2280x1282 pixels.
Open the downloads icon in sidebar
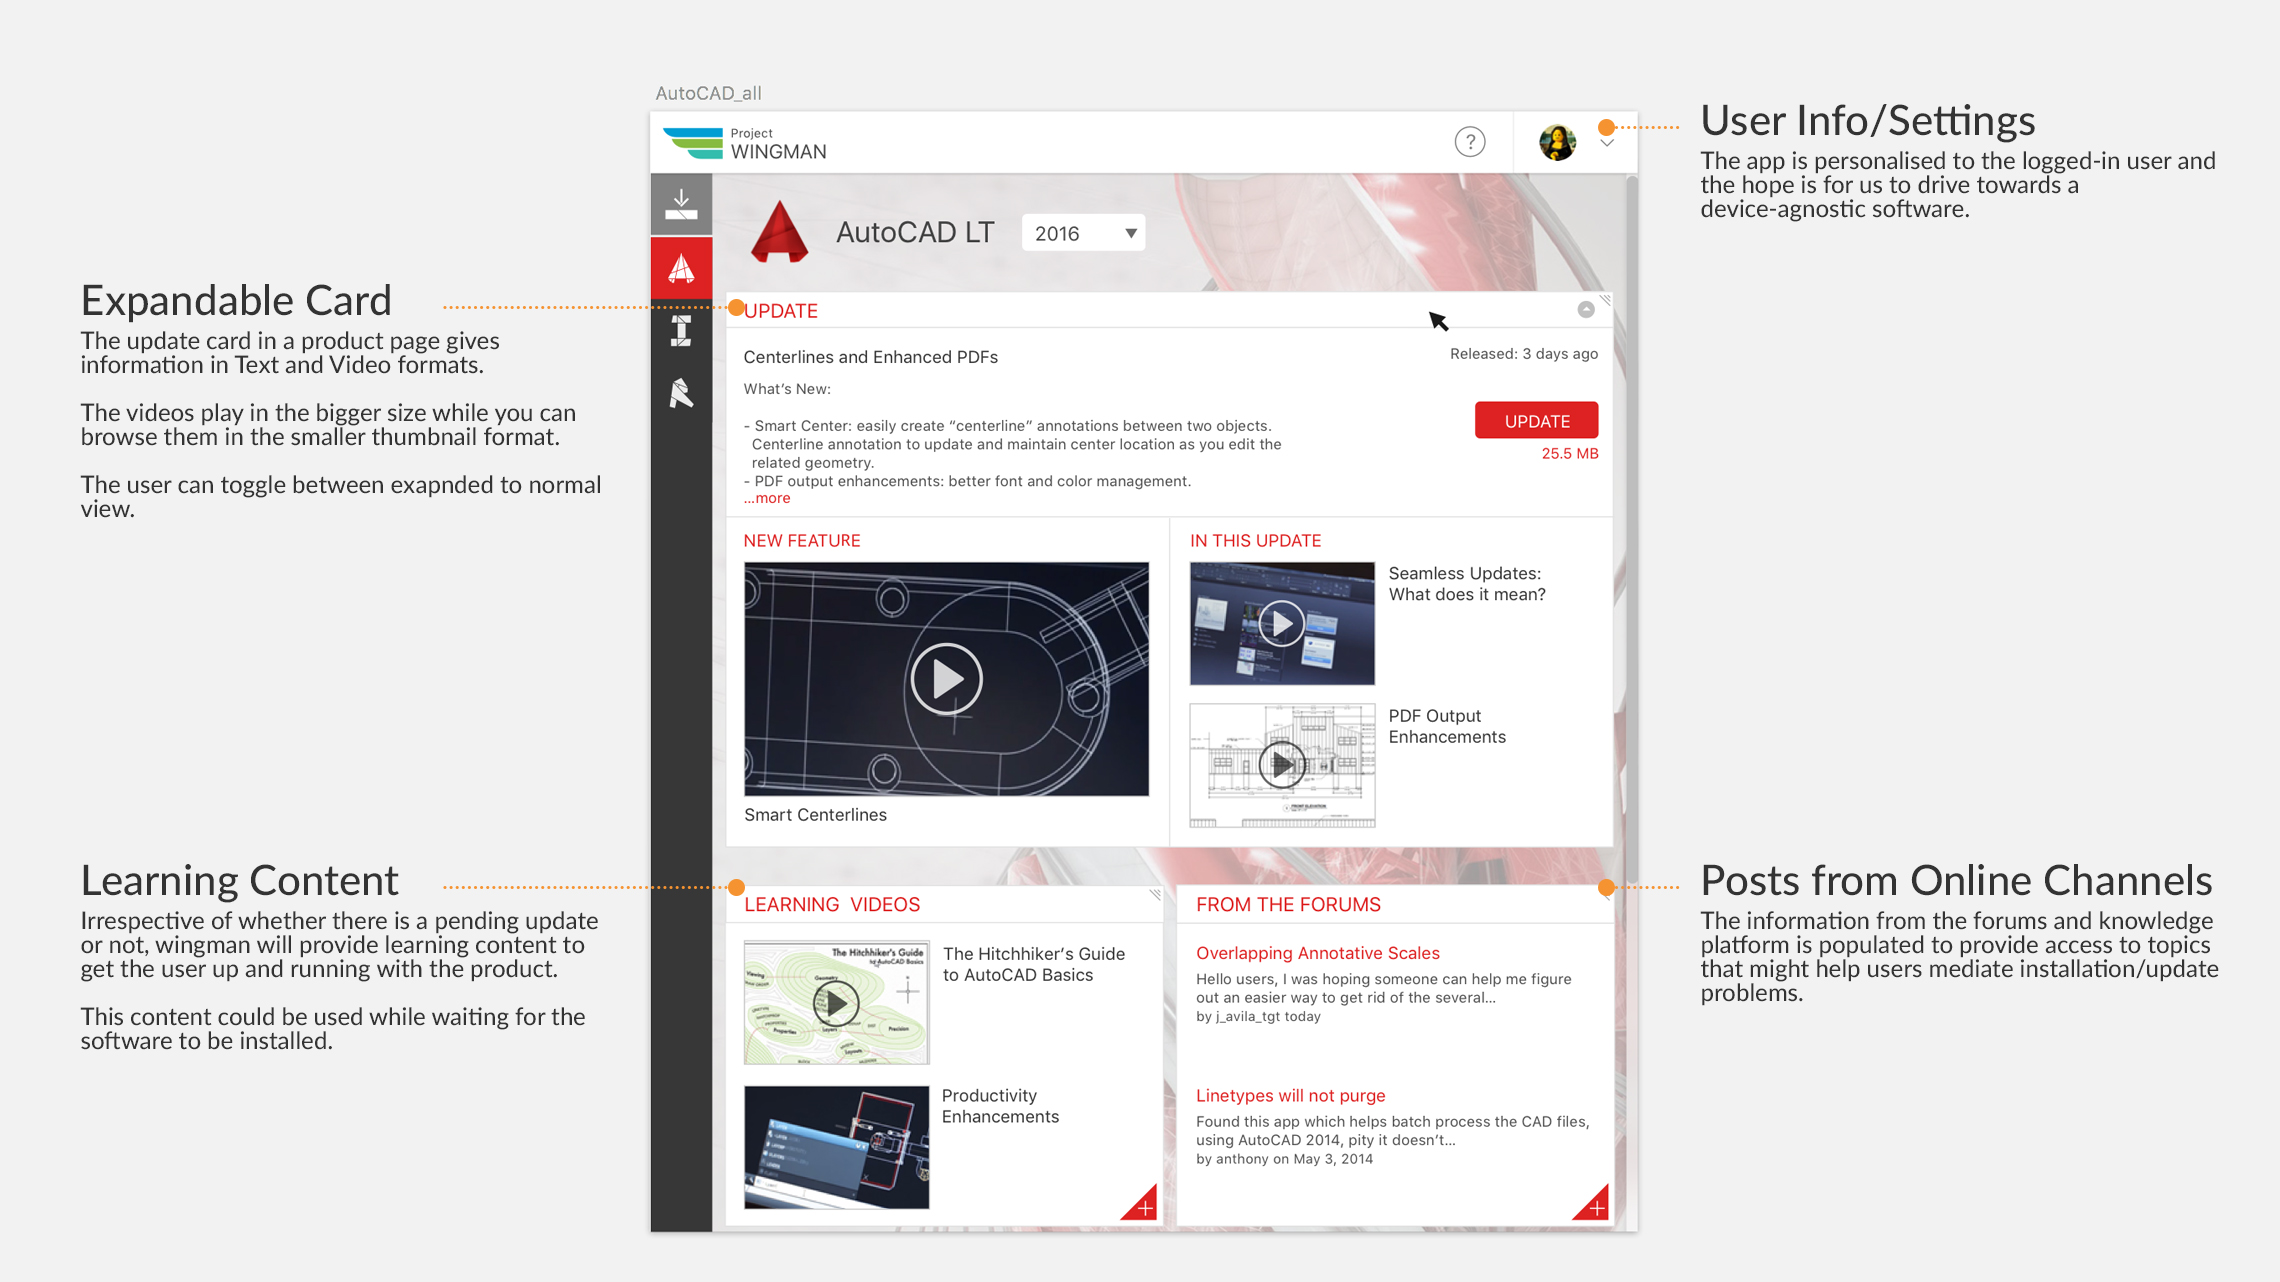[x=681, y=204]
